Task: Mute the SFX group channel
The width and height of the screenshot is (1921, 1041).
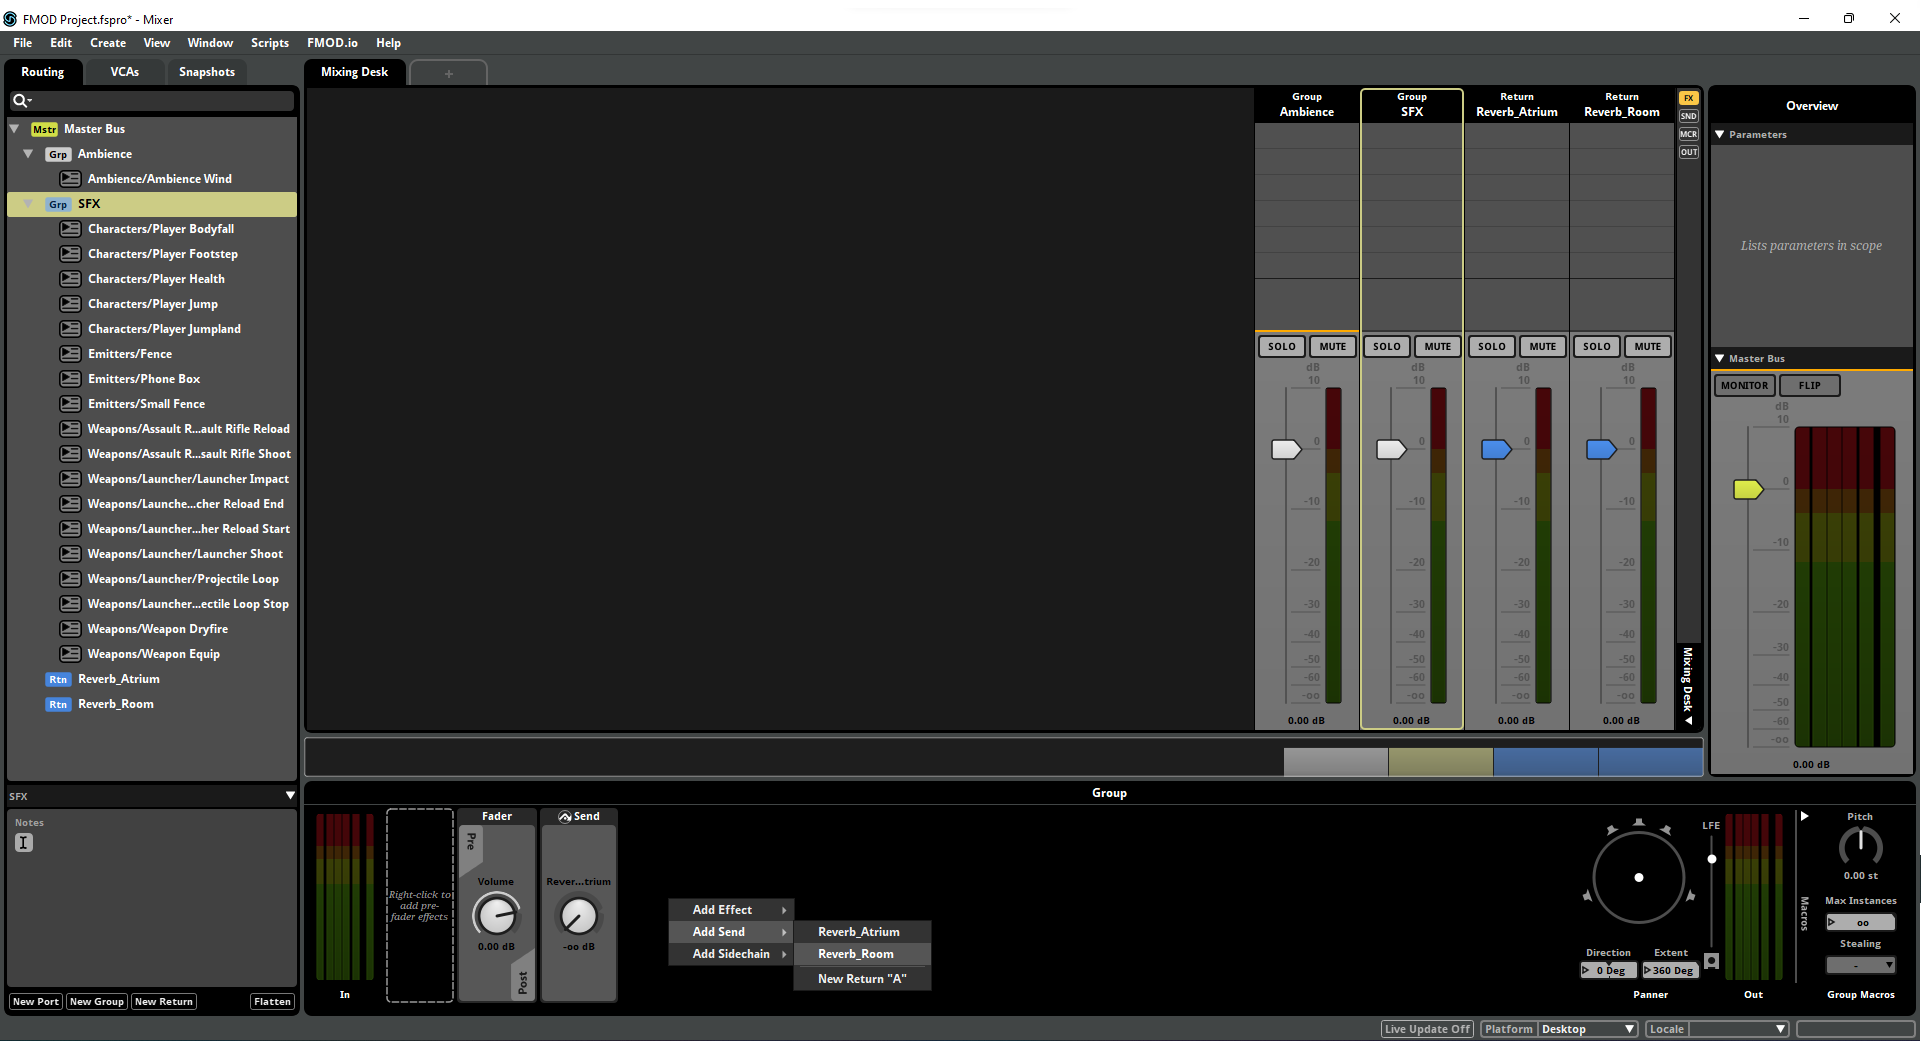Action: (1438, 347)
